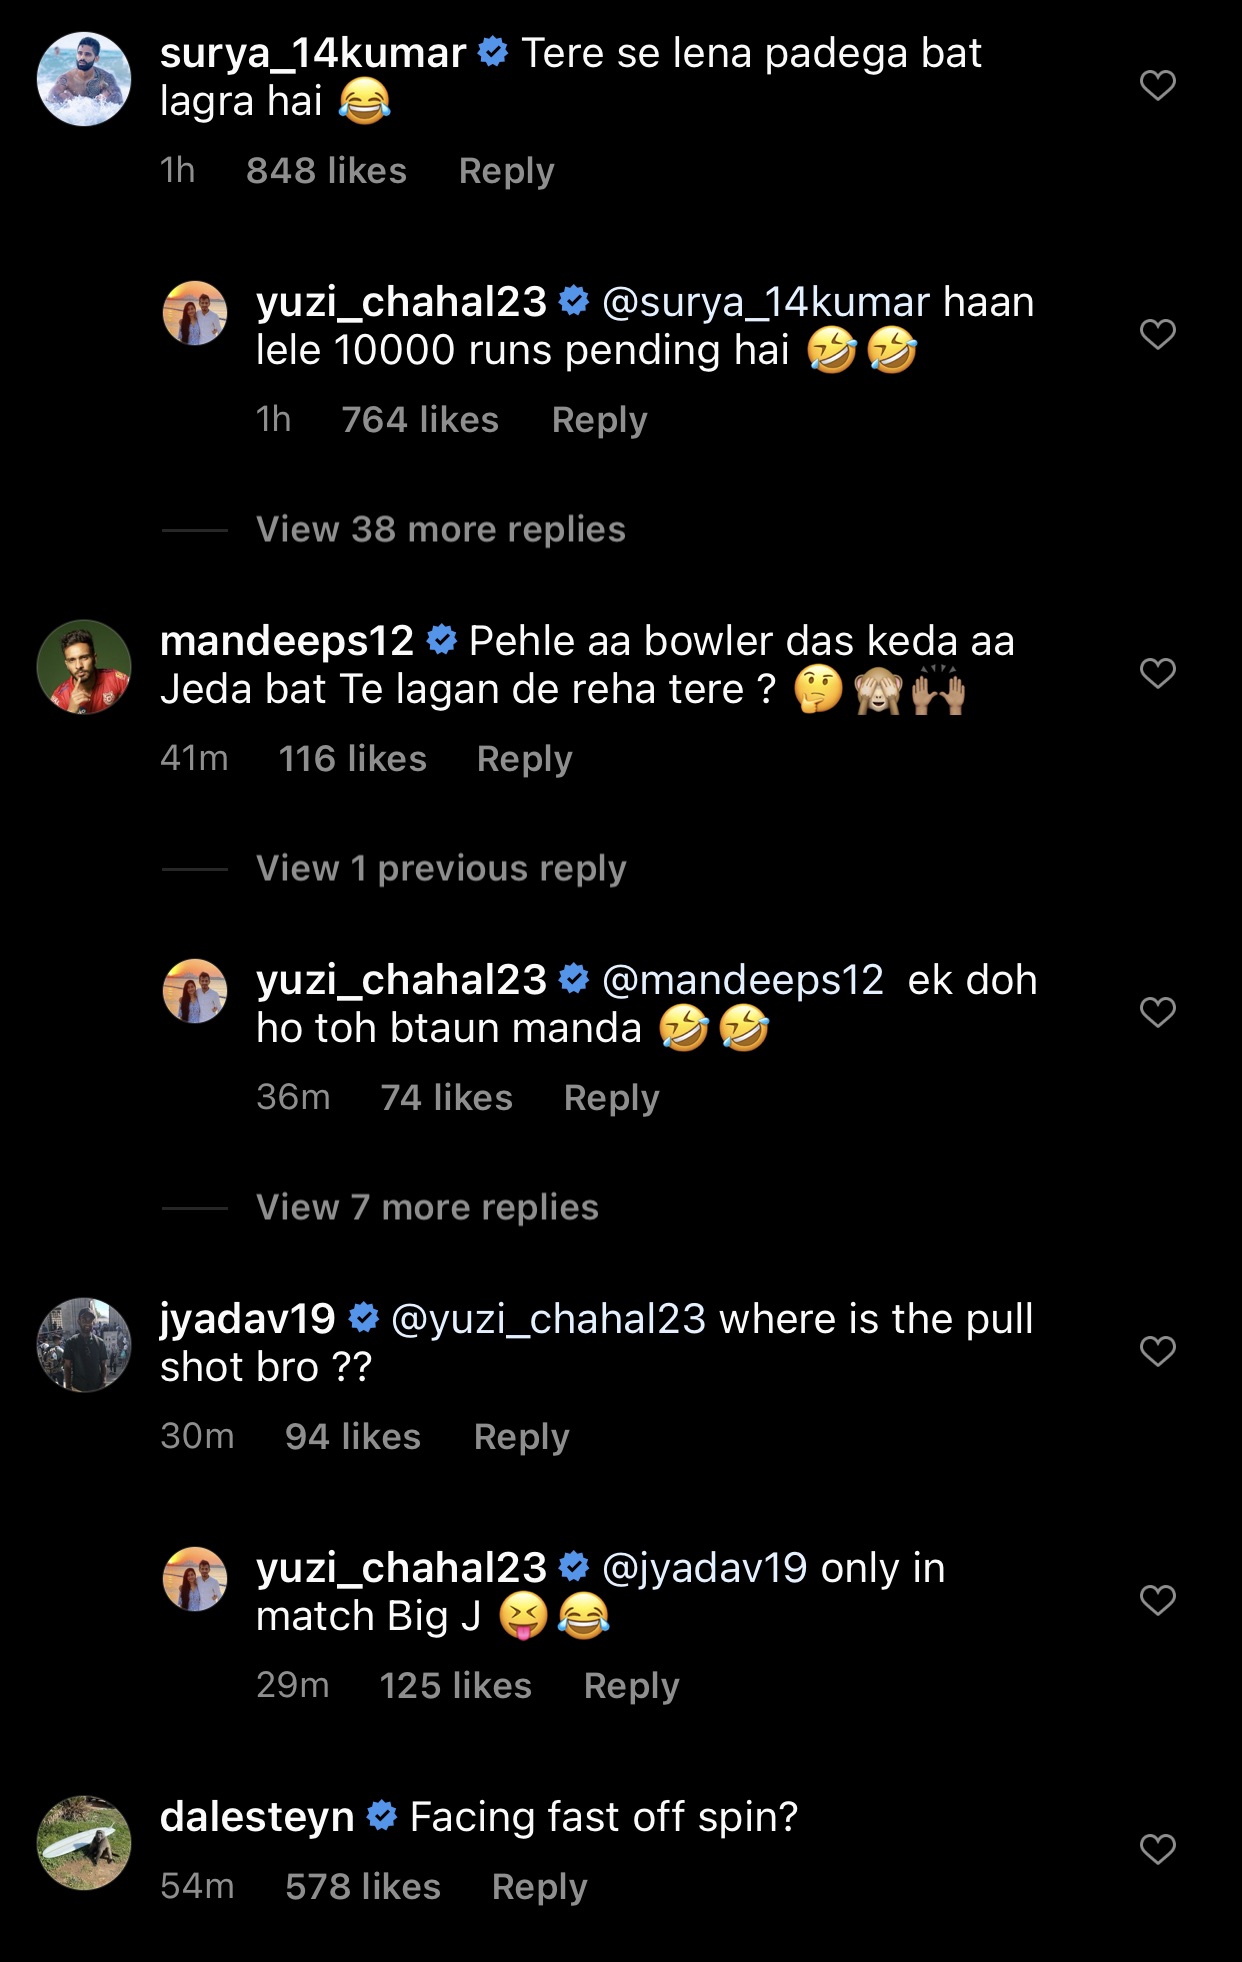View the 848 likes list
The height and width of the screenshot is (1962, 1242).
326,171
